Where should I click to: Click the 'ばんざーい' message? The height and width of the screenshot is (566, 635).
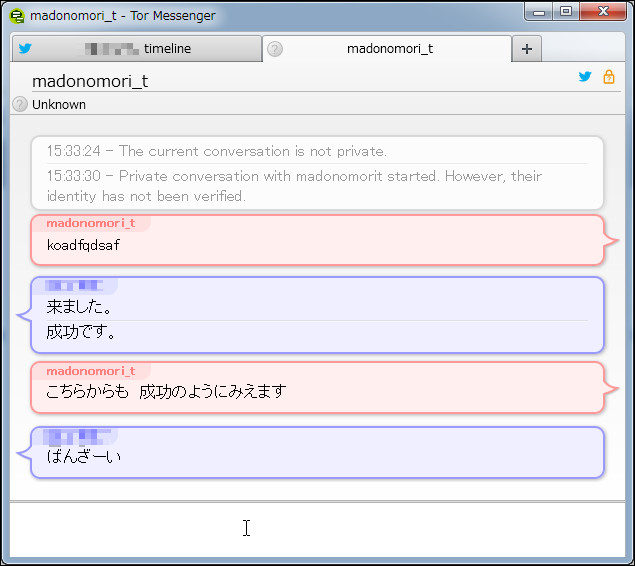[84, 457]
